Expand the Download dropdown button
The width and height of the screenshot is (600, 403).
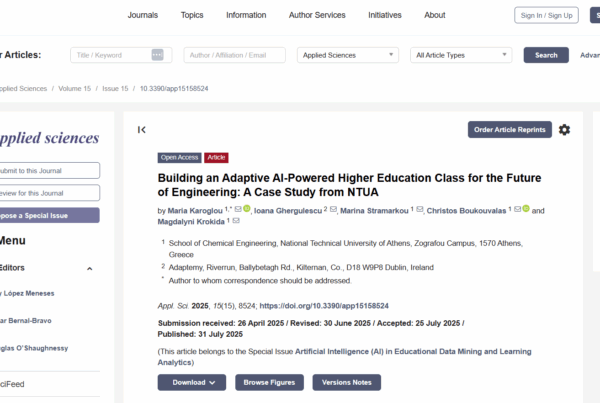tap(192, 382)
